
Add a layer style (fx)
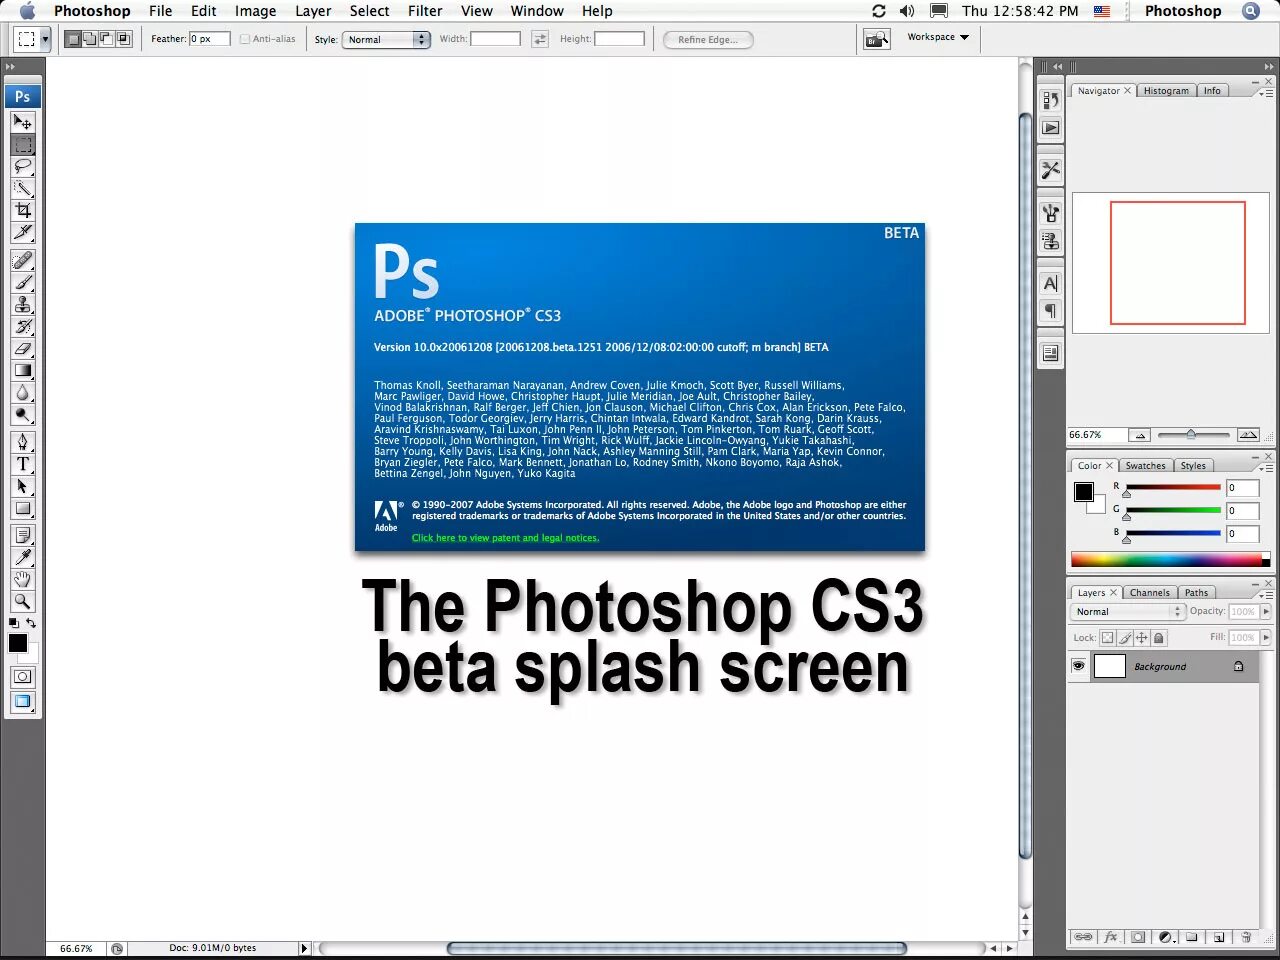[1110, 937]
